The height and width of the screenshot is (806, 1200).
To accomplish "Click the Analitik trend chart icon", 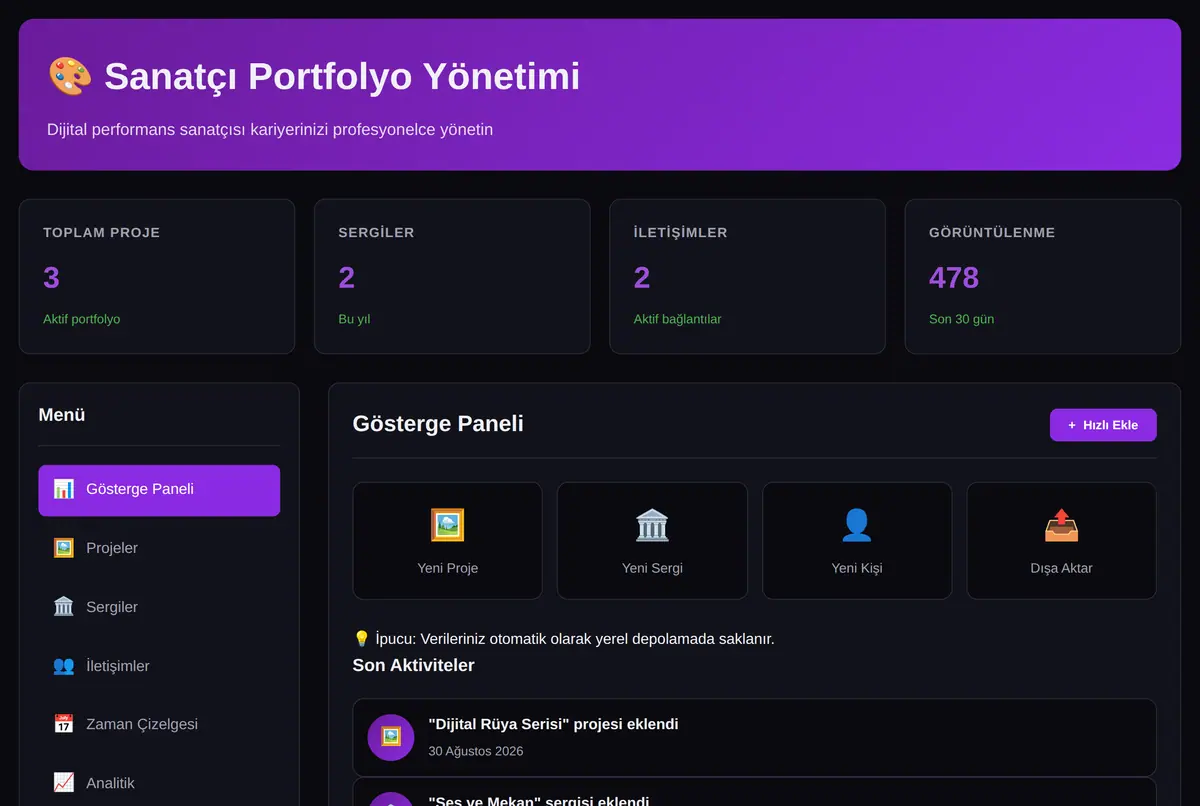I will coord(64,783).
